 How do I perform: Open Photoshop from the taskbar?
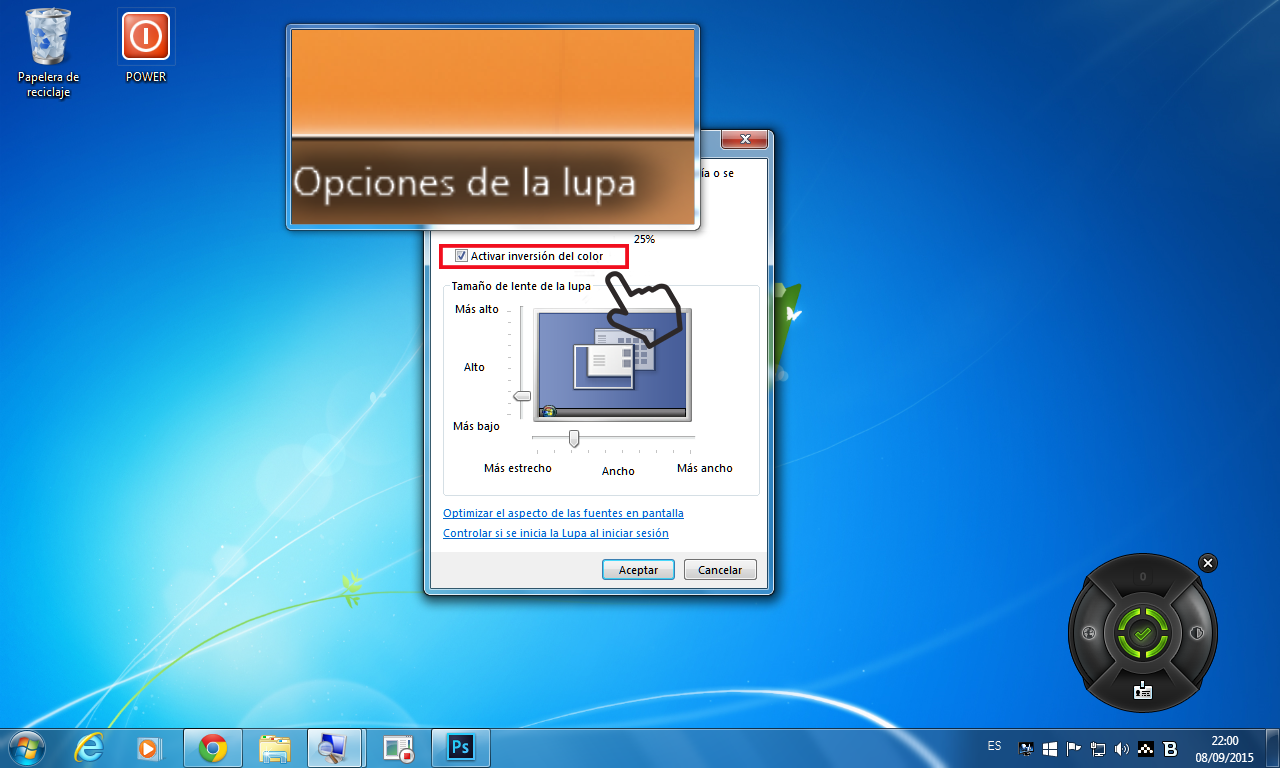tap(460, 747)
